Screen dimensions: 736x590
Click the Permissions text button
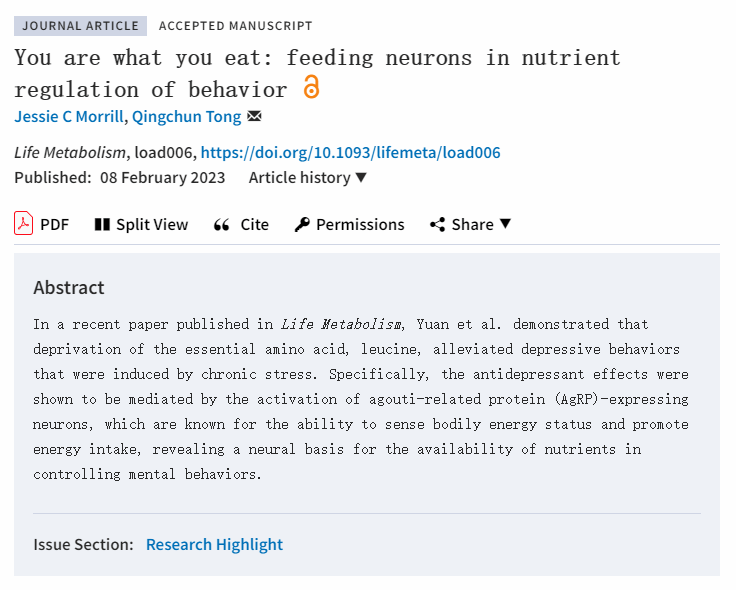[x=360, y=225]
